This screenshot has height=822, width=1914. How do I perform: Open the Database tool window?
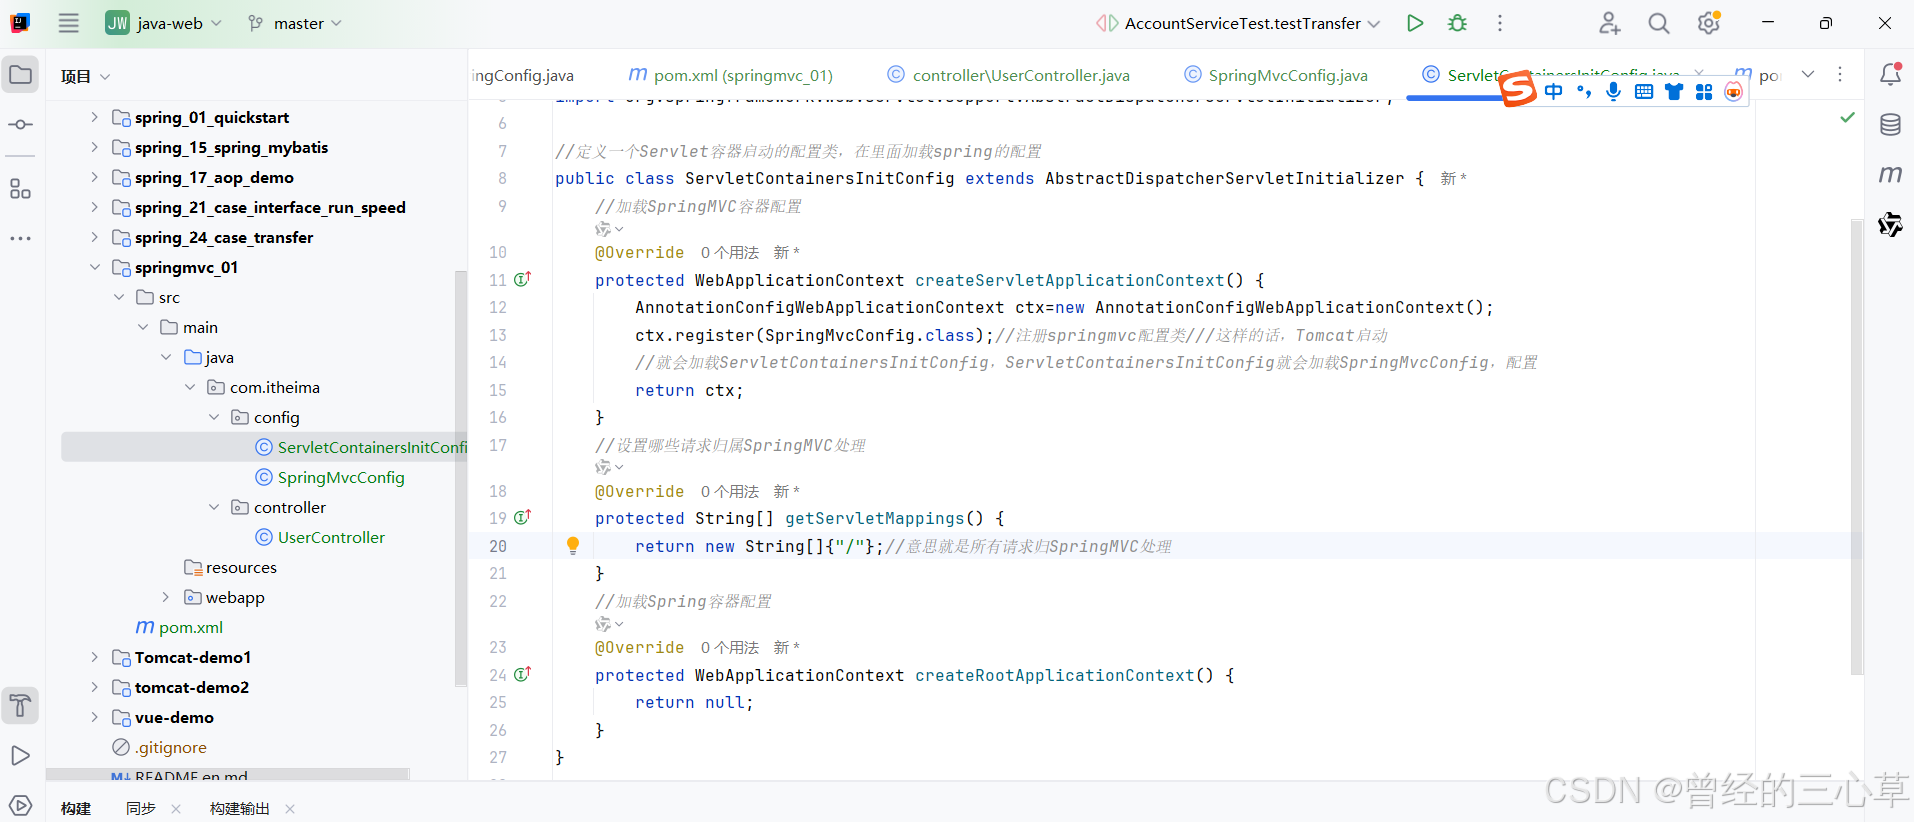point(1890,125)
